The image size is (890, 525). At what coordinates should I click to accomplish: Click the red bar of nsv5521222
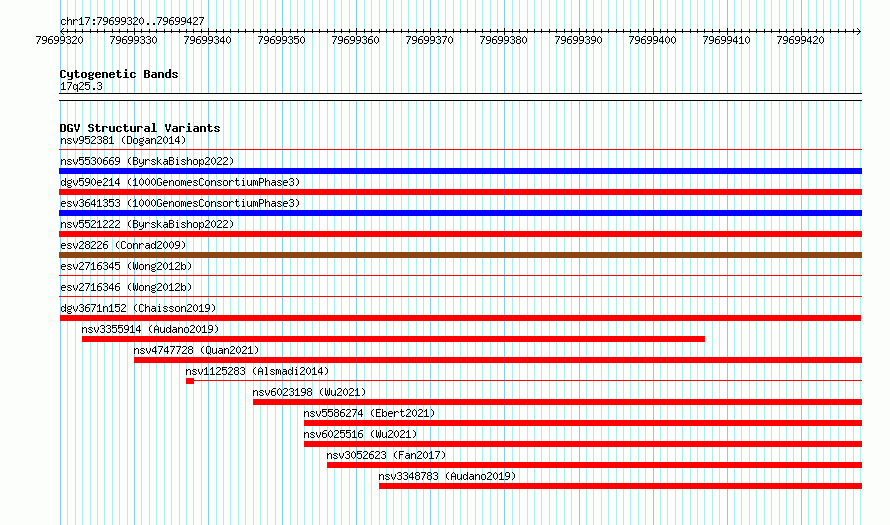coord(460,234)
